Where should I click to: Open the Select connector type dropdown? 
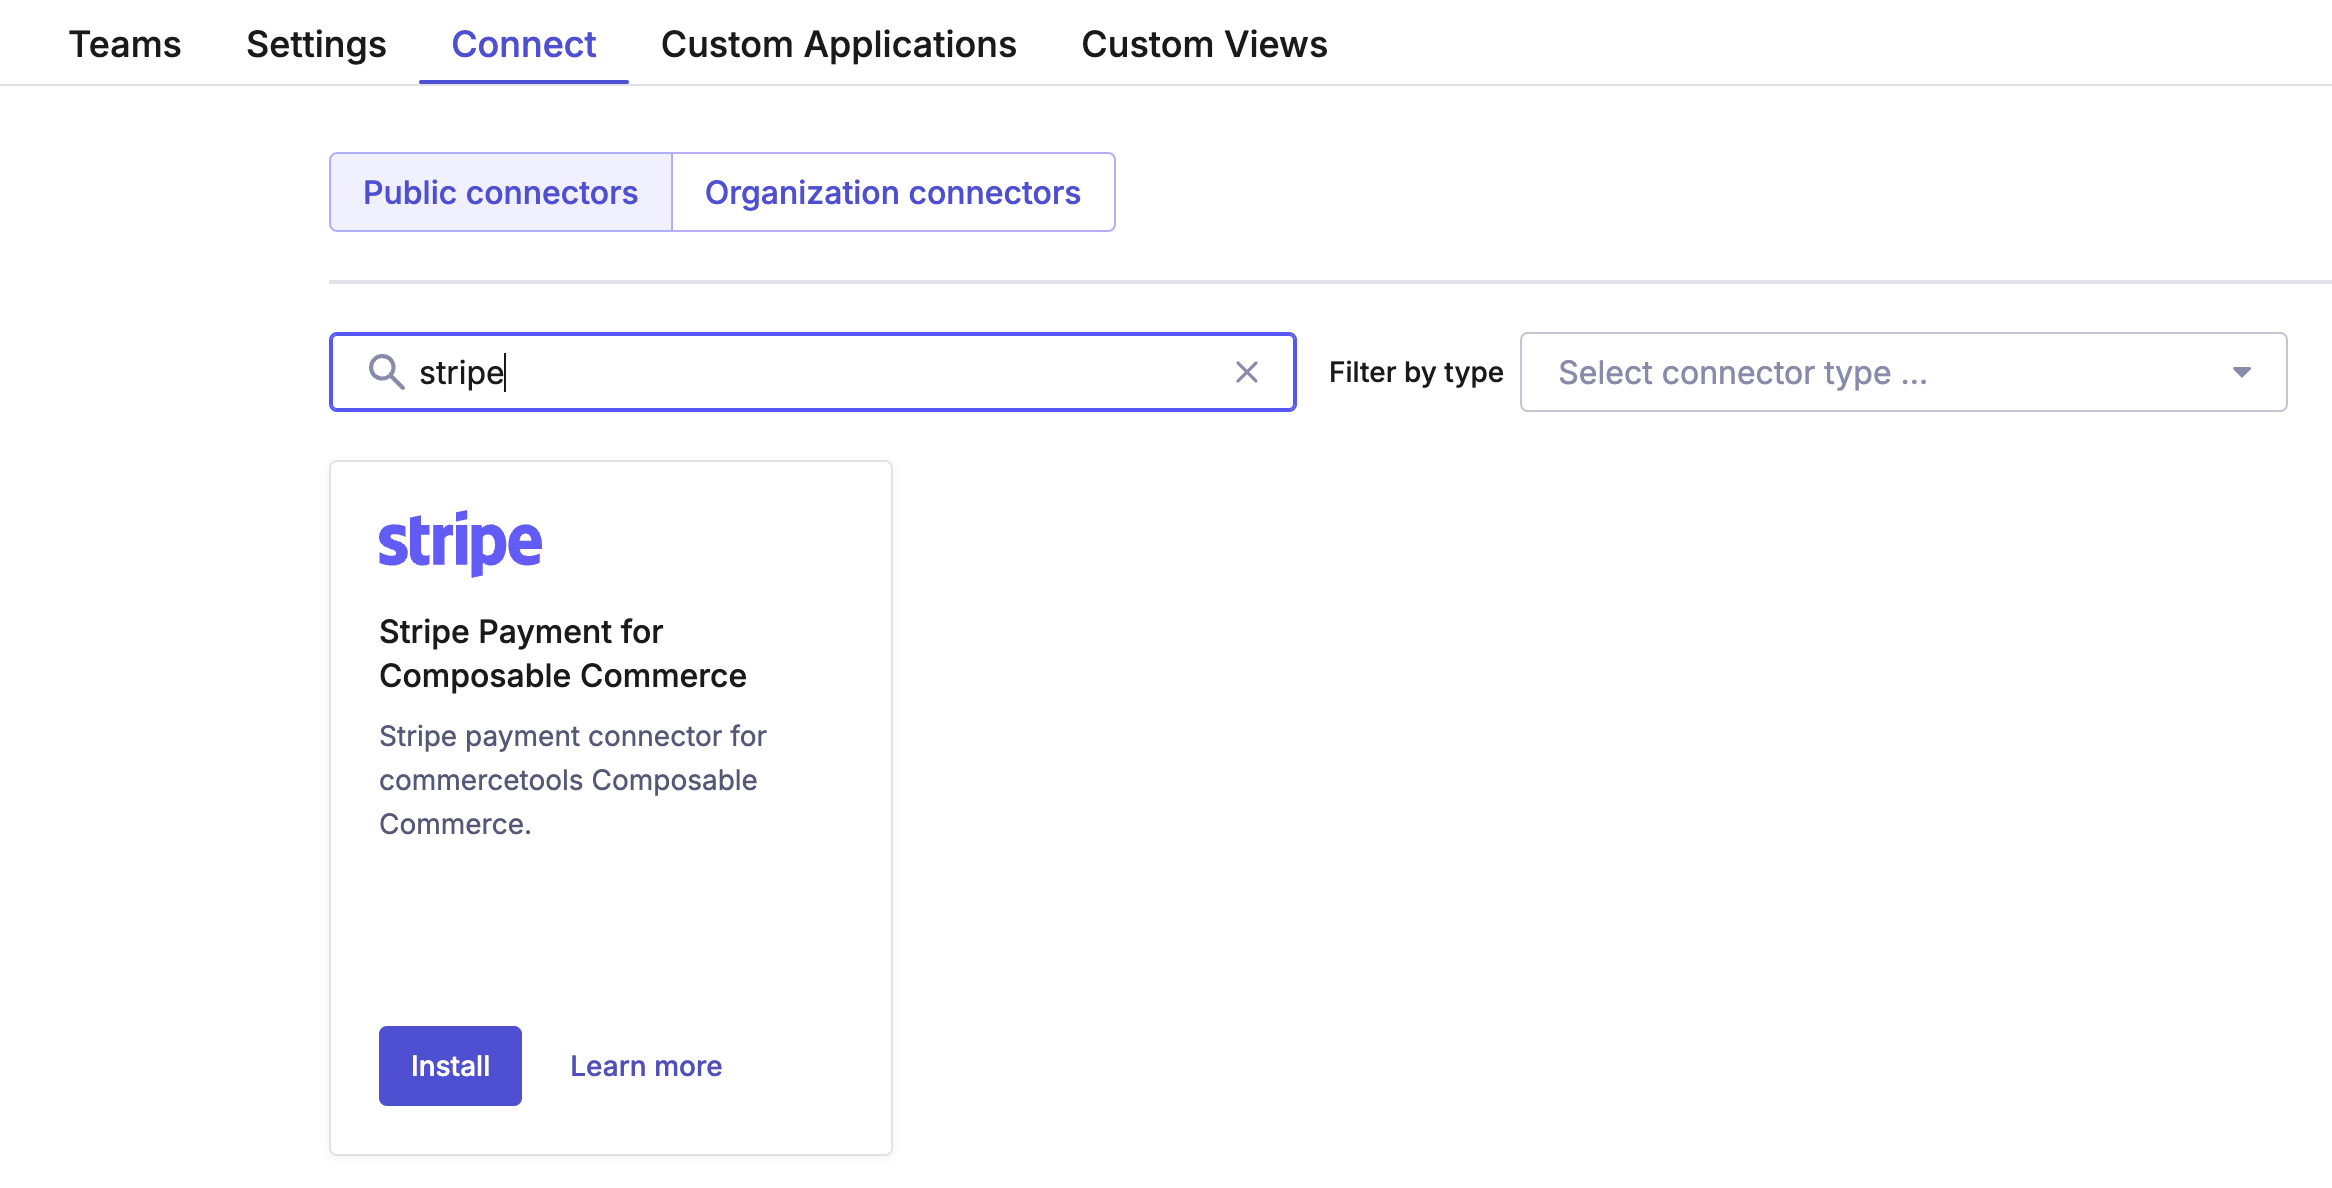1903,372
